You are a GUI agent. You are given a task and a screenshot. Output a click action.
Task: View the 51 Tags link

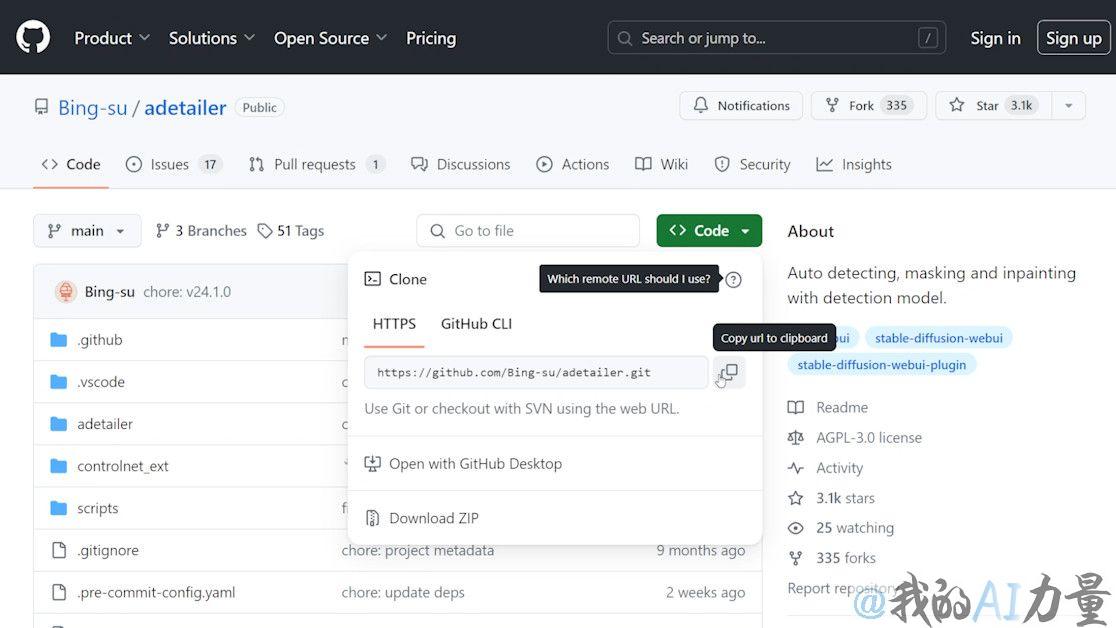point(290,231)
